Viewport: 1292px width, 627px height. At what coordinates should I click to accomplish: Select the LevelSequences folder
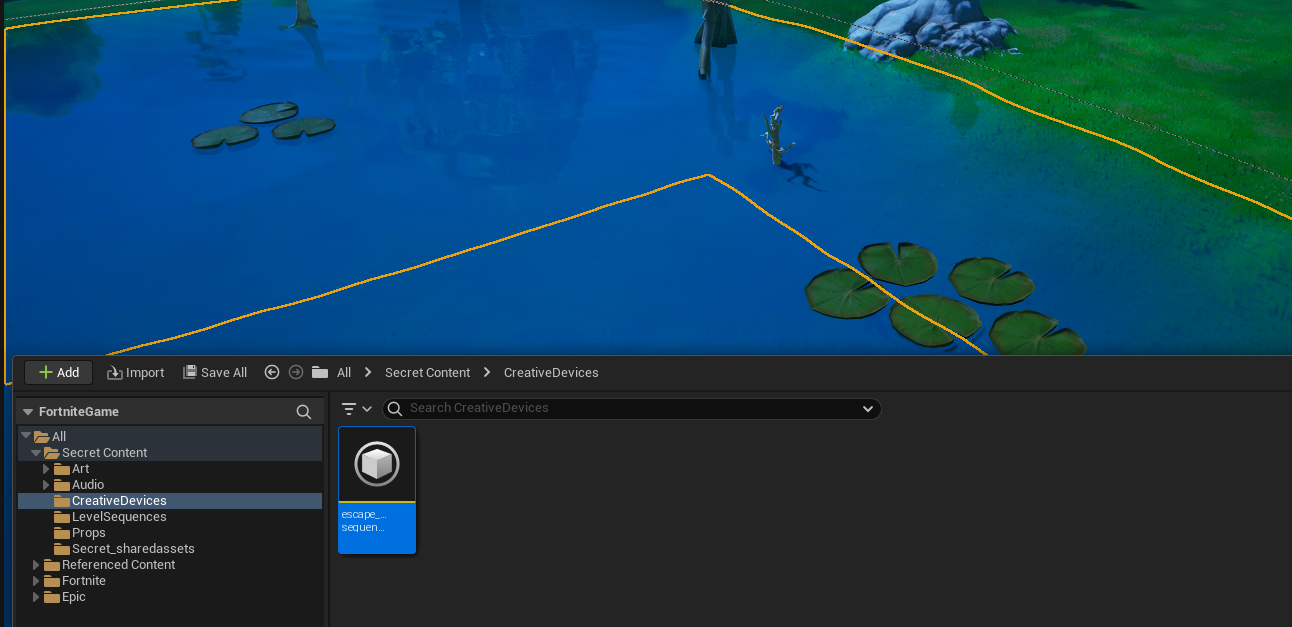pyautogui.click(x=116, y=516)
